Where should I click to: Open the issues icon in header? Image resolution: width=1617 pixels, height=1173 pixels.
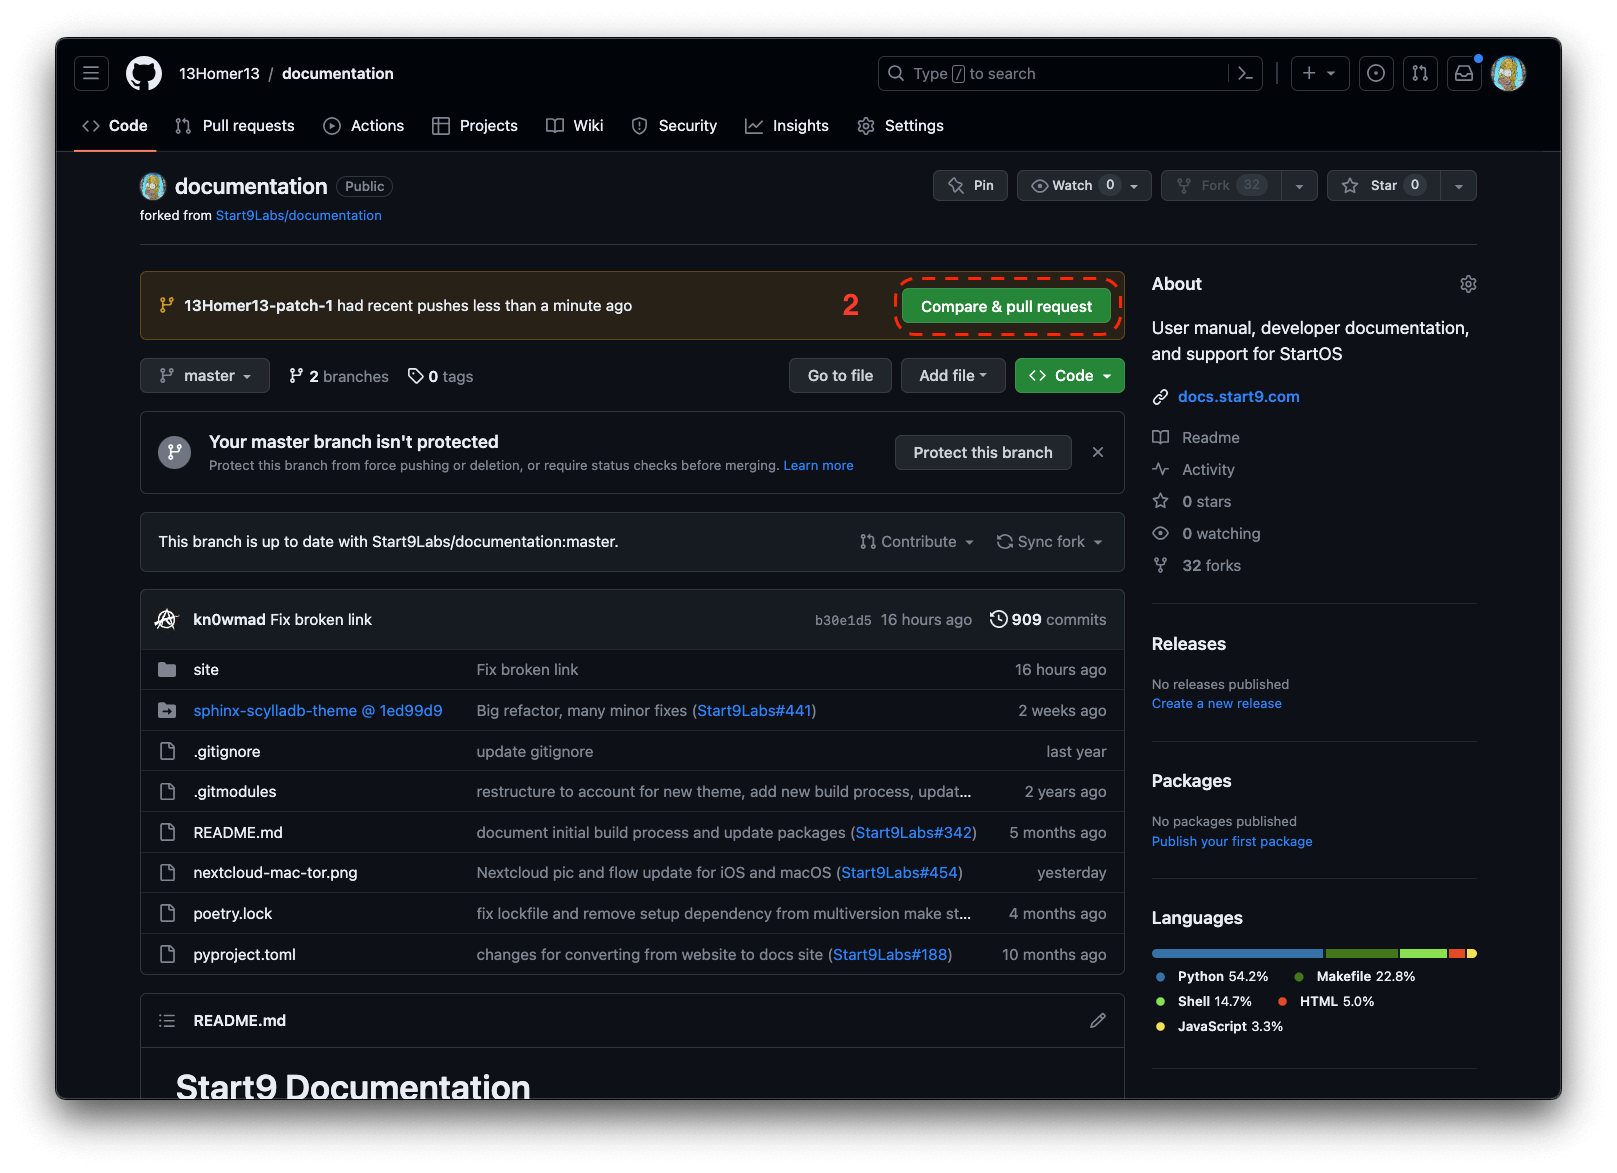1376,73
